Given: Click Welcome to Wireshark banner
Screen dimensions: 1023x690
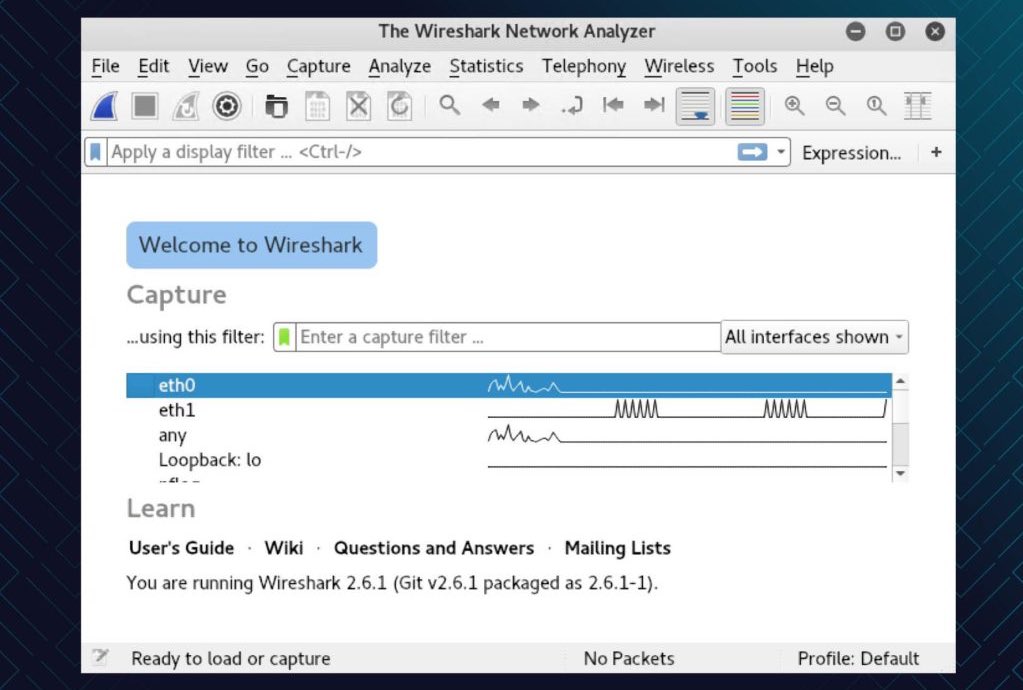Looking at the screenshot, I should (x=252, y=245).
